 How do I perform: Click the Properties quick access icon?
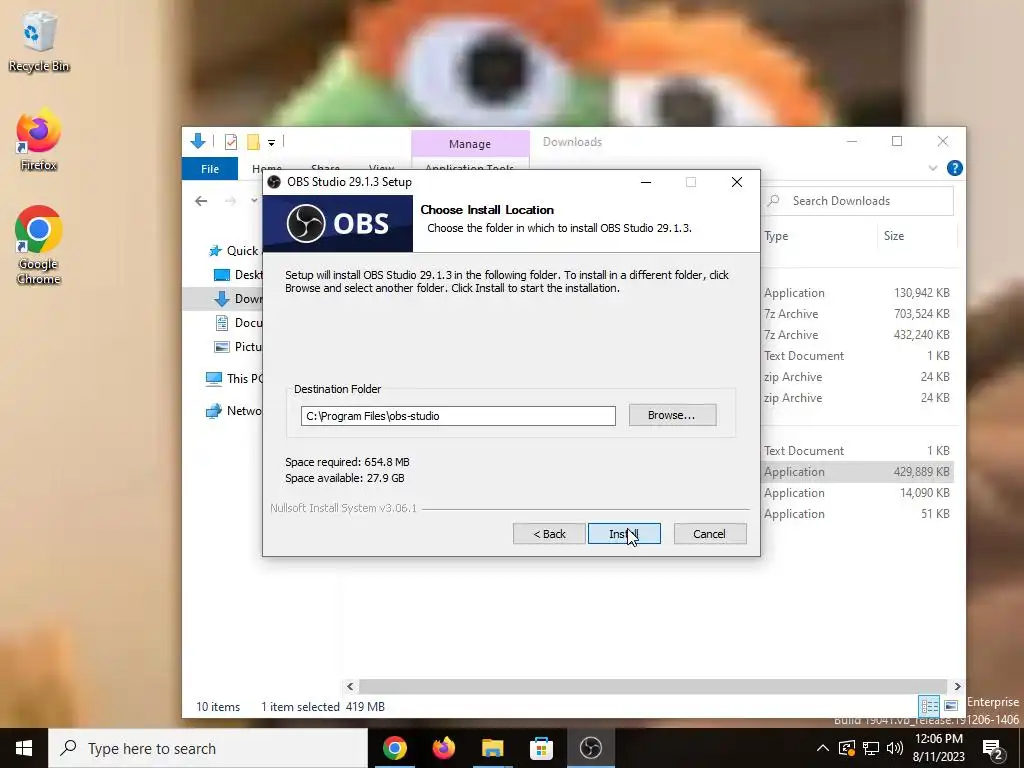pyautogui.click(x=231, y=142)
